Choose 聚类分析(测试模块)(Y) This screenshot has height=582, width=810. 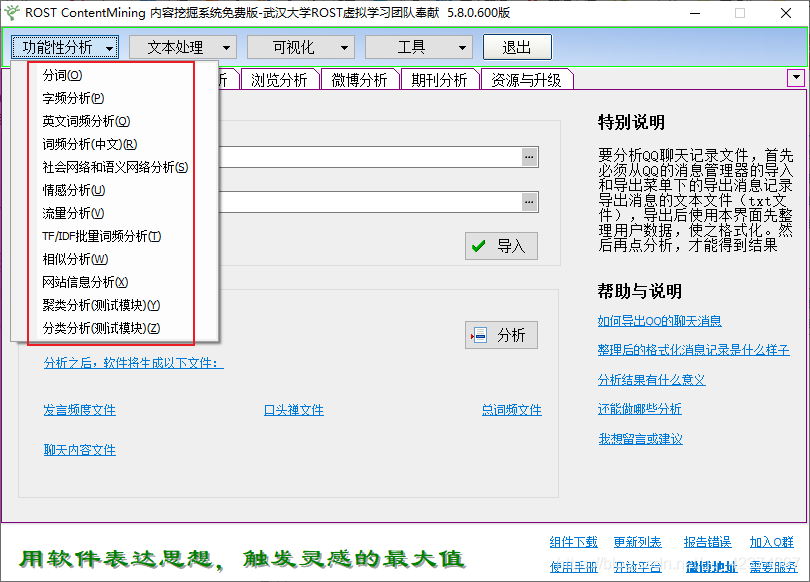point(101,305)
